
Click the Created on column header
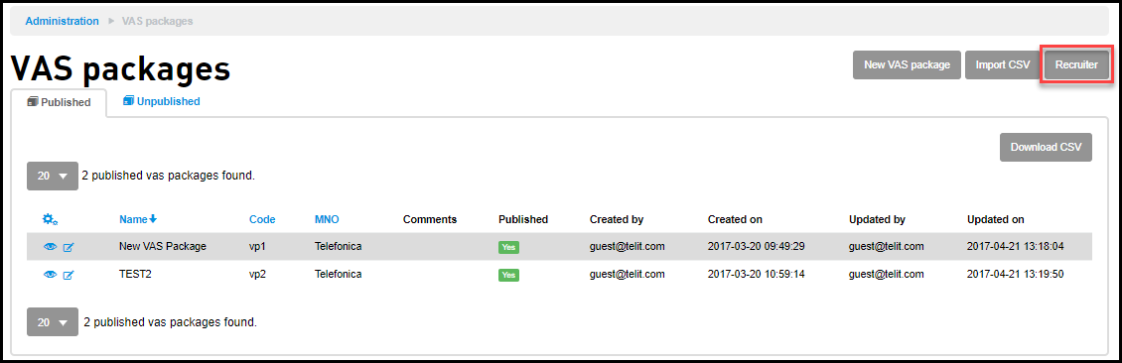pos(735,219)
